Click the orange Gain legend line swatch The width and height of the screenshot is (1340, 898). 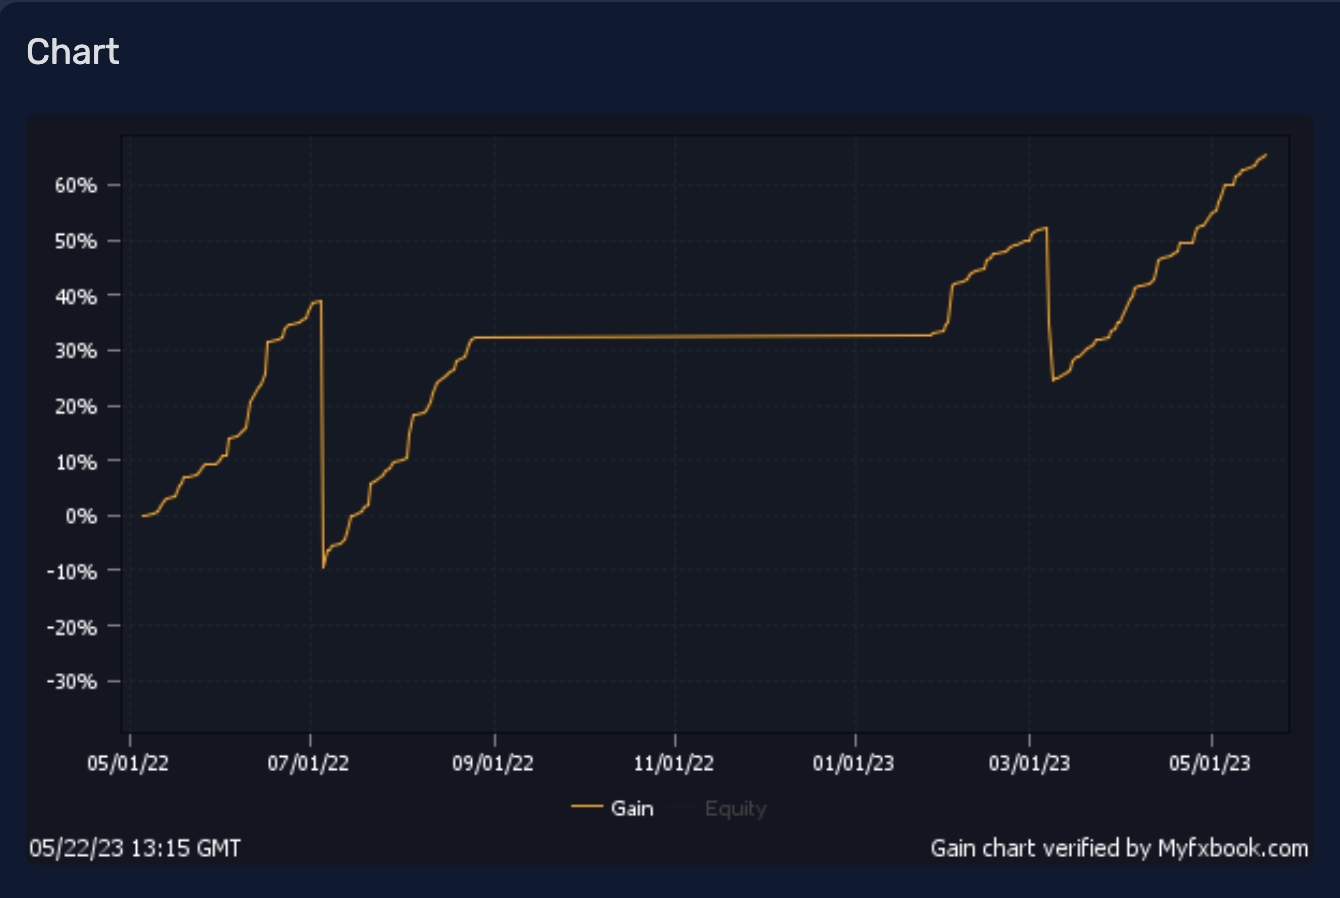[x=587, y=807]
